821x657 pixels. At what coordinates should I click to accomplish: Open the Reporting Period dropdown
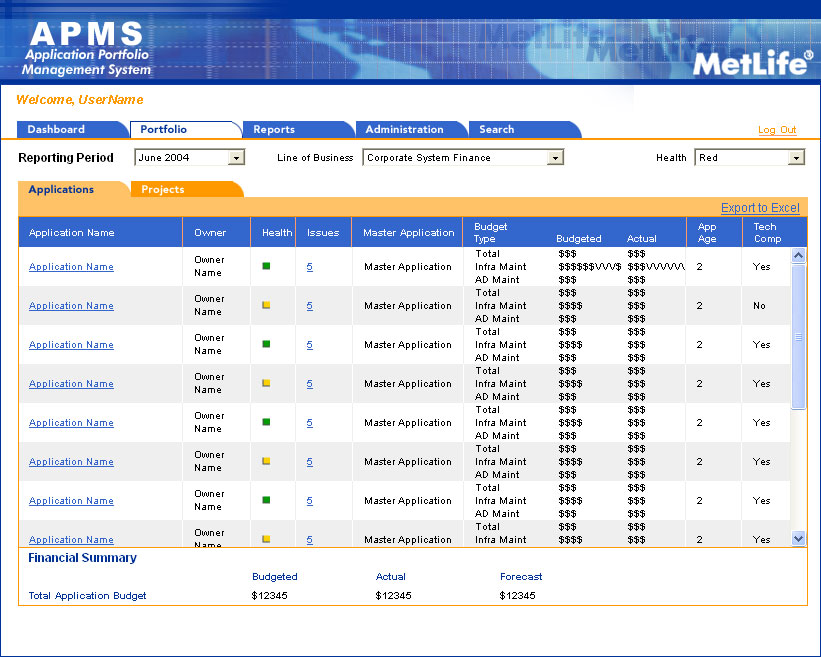coord(190,158)
